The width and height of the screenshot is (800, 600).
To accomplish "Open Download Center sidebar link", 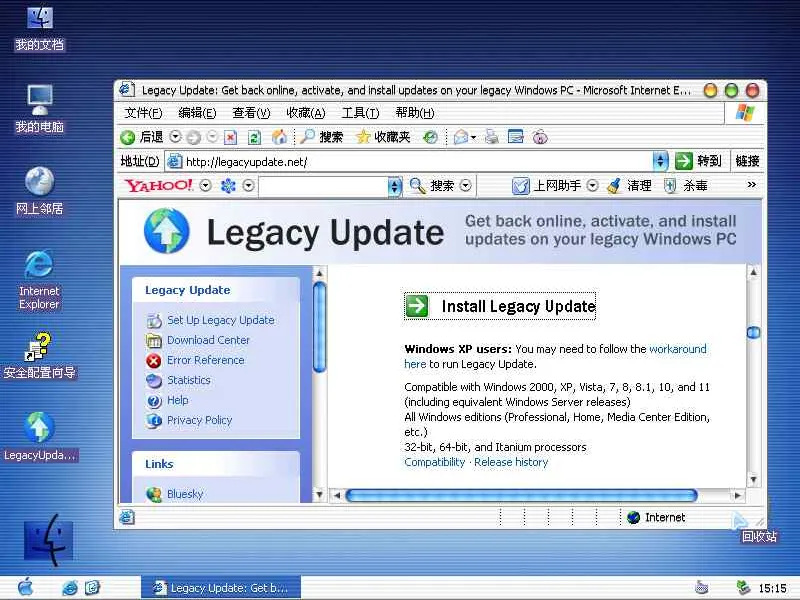I will click(x=208, y=340).
